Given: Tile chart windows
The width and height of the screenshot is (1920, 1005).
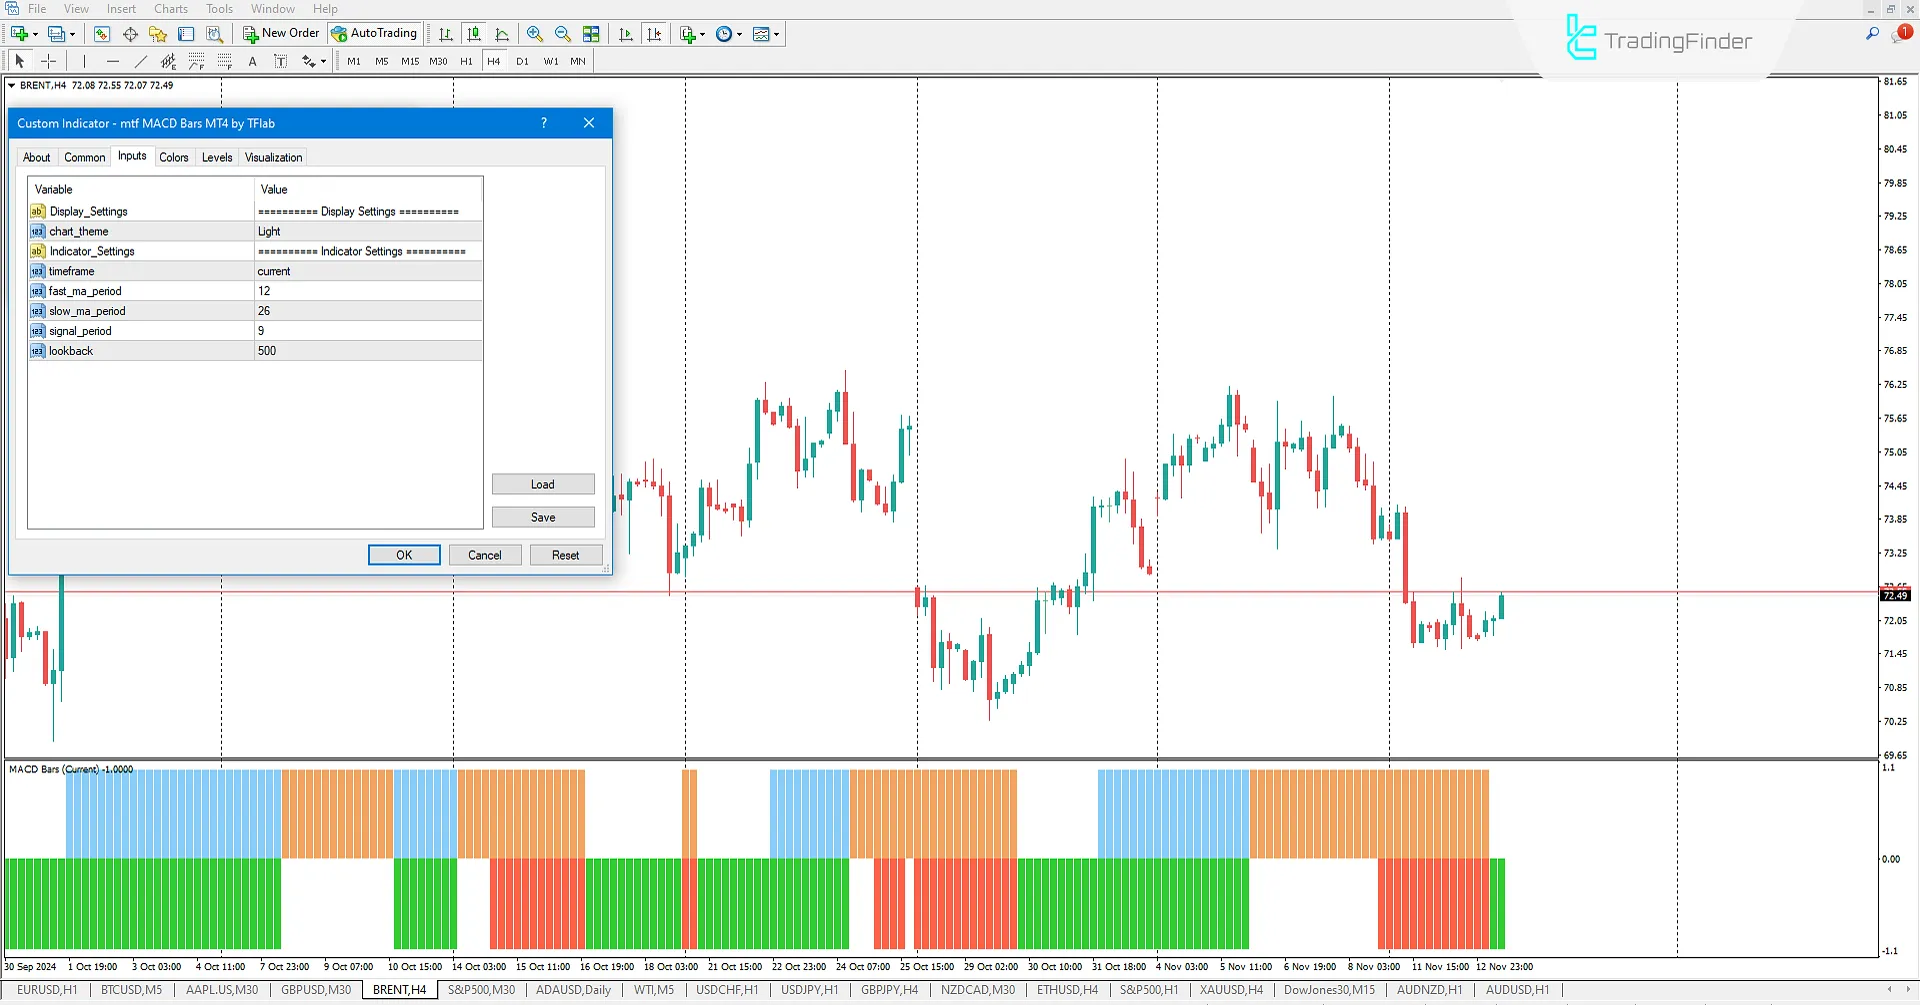Looking at the screenshot, I should pyautogui.click(x=591, y=33).
